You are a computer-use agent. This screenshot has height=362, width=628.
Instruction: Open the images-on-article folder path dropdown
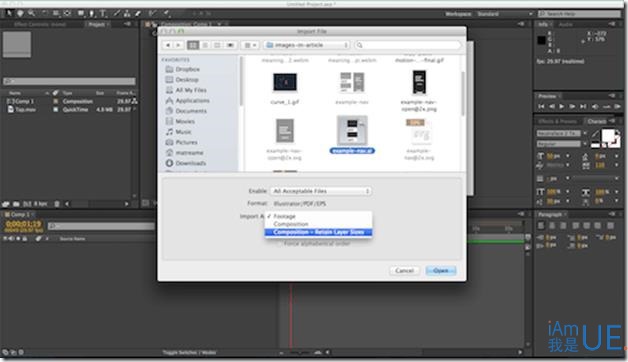[307, 45]
